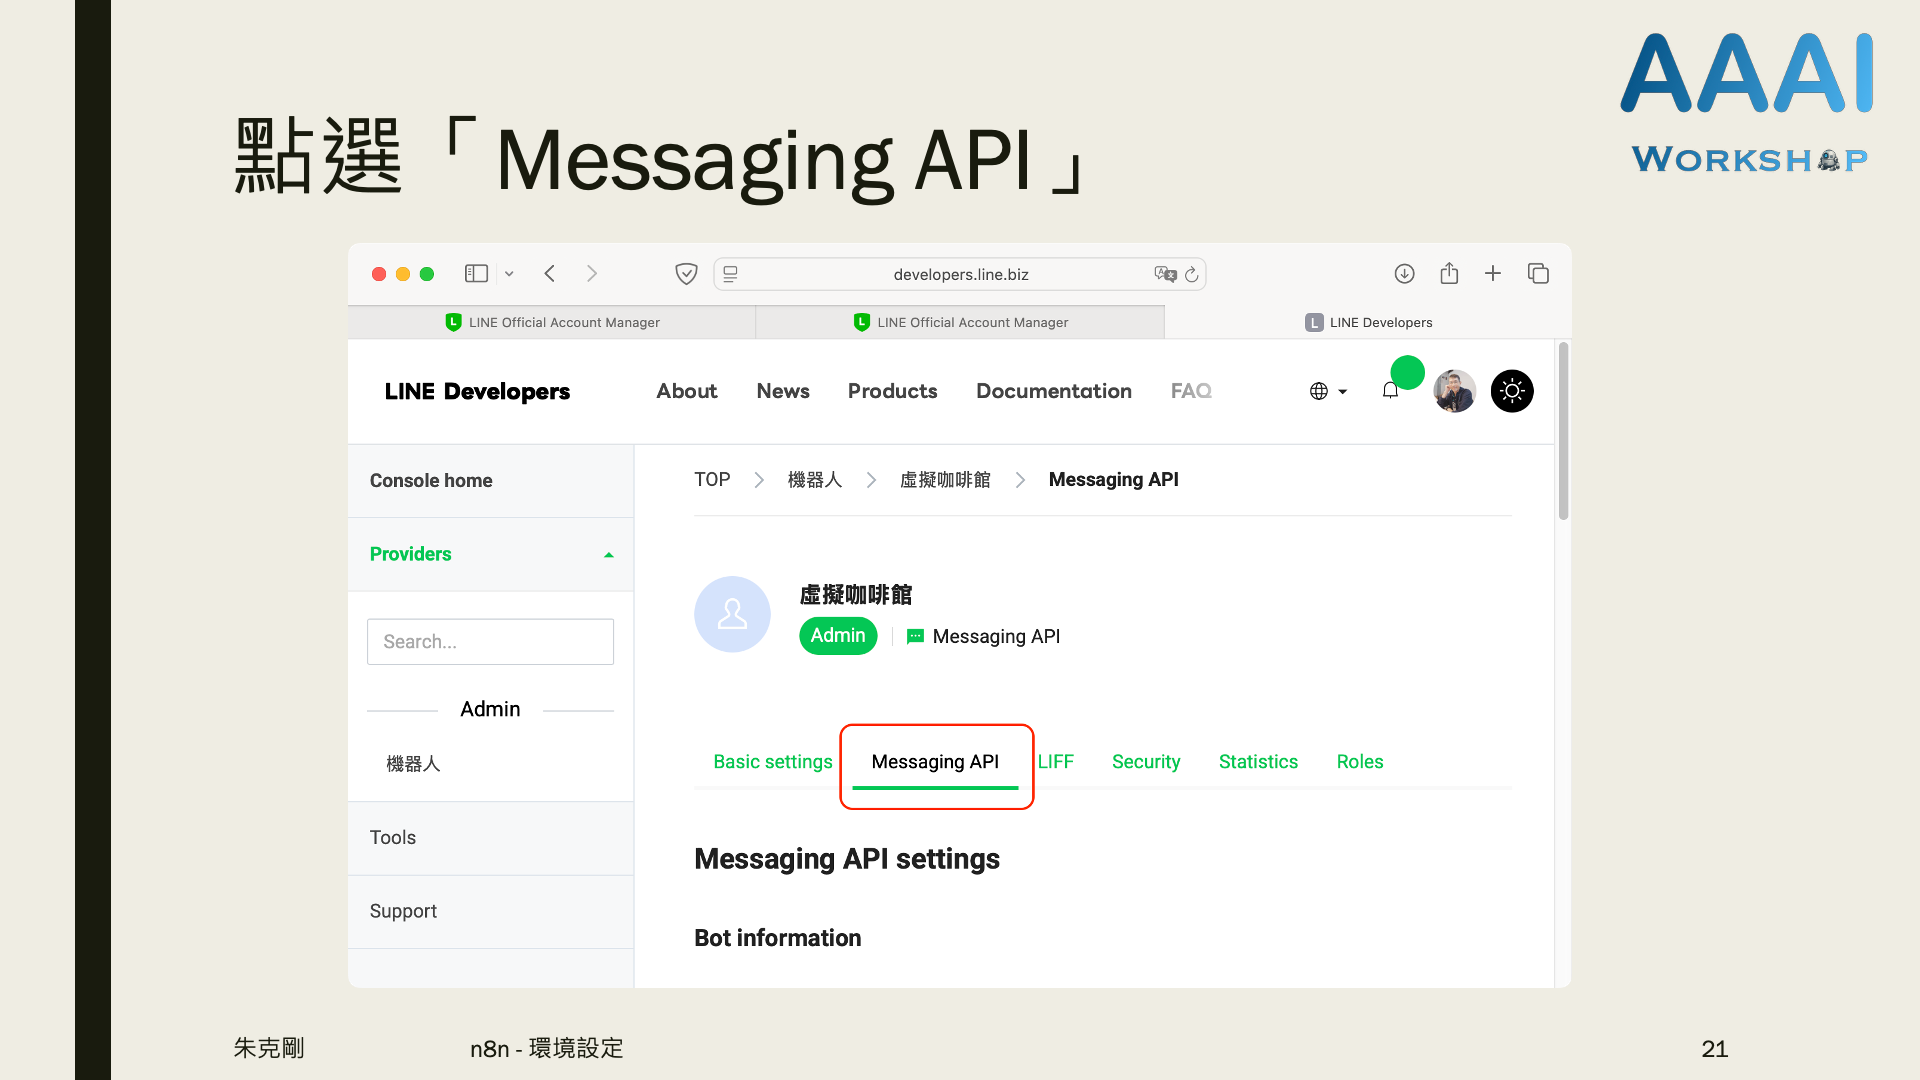Click the page reload icon
The width and height of the screenshot is (1920, 1080).
point(1192,274)
